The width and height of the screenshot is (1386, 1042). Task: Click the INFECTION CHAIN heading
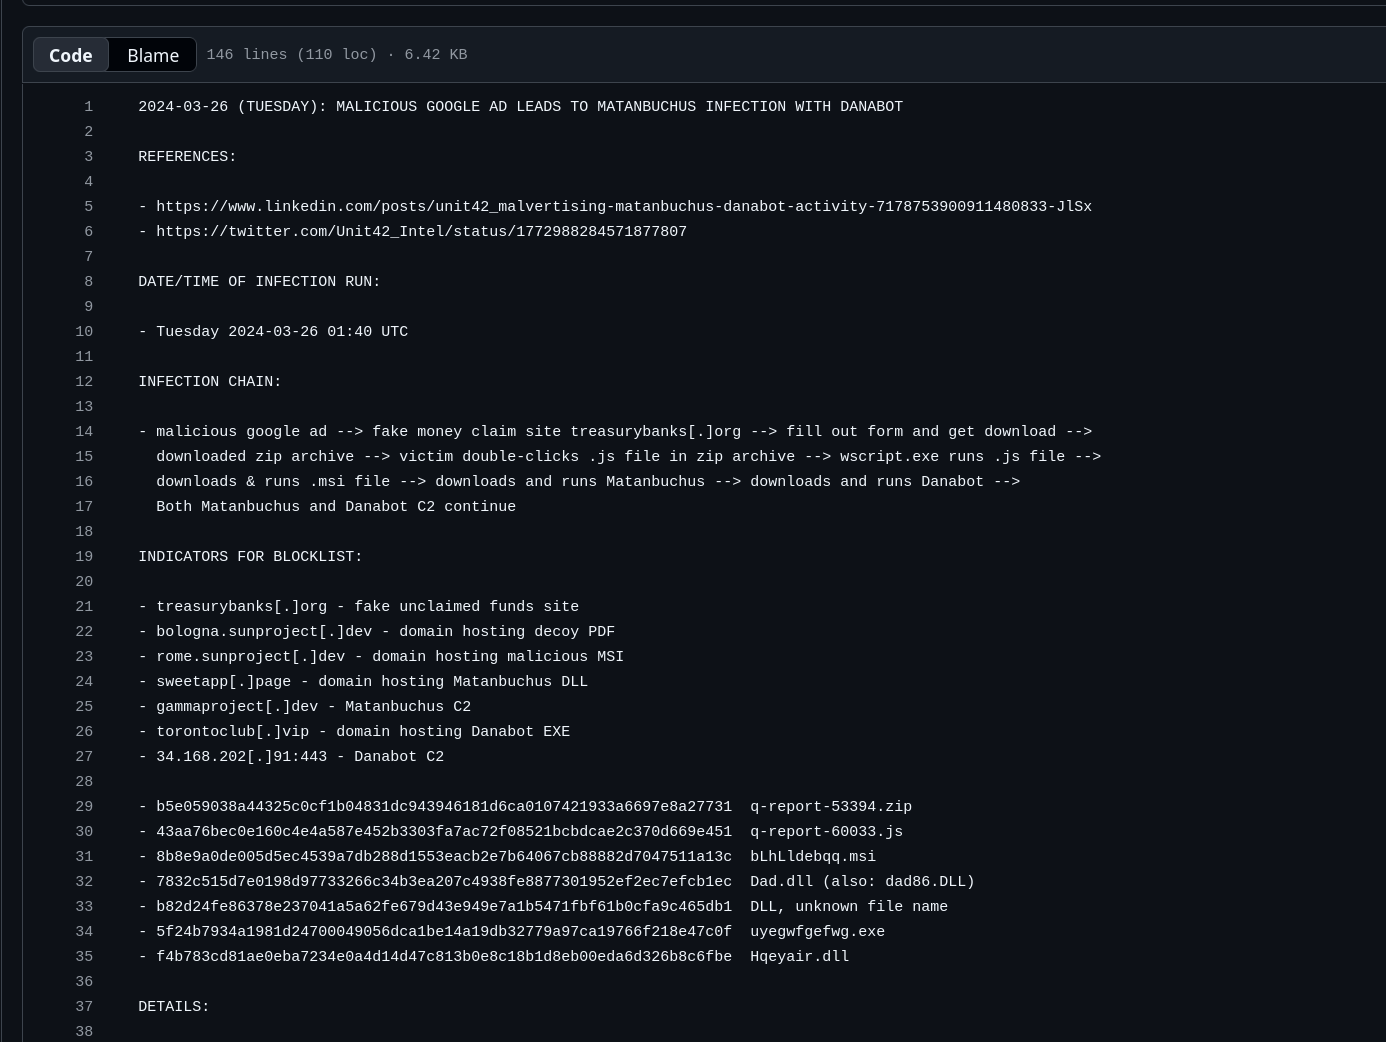210,382
